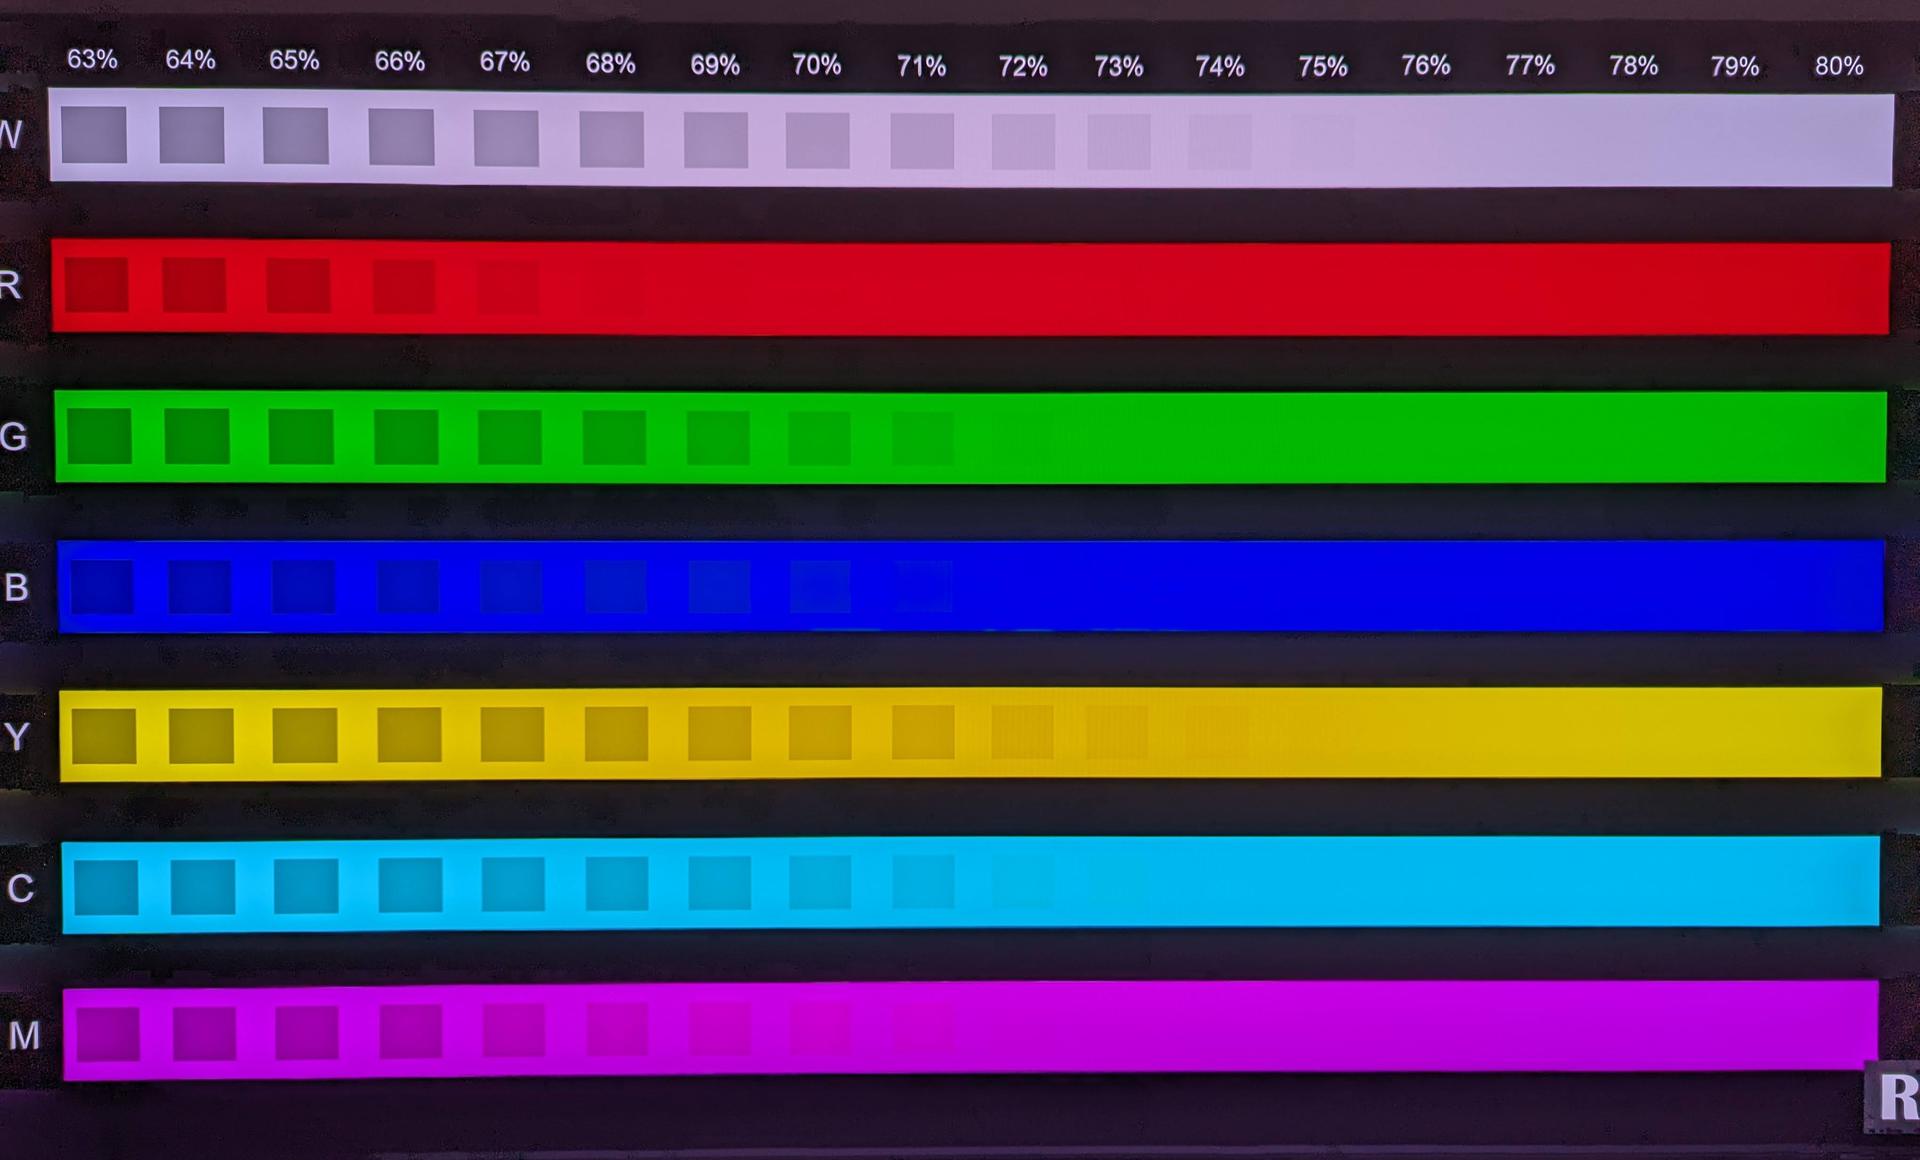Image resolution: width=1920 pixels, height=1160 pixels.
Task: Click the 64% square in red bar
Action: [x=194, y=285]
